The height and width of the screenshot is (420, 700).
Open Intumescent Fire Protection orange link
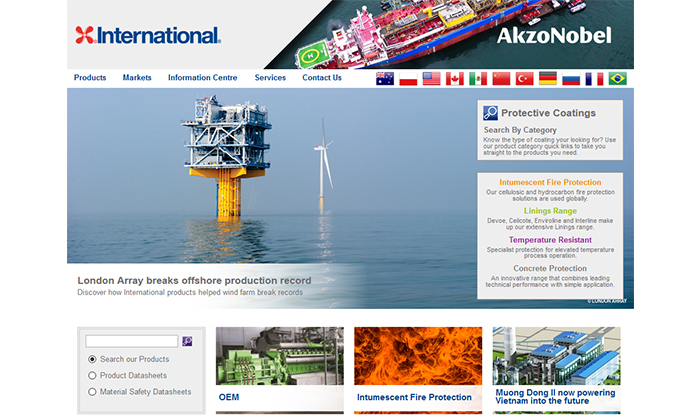(x=550, y=182)
